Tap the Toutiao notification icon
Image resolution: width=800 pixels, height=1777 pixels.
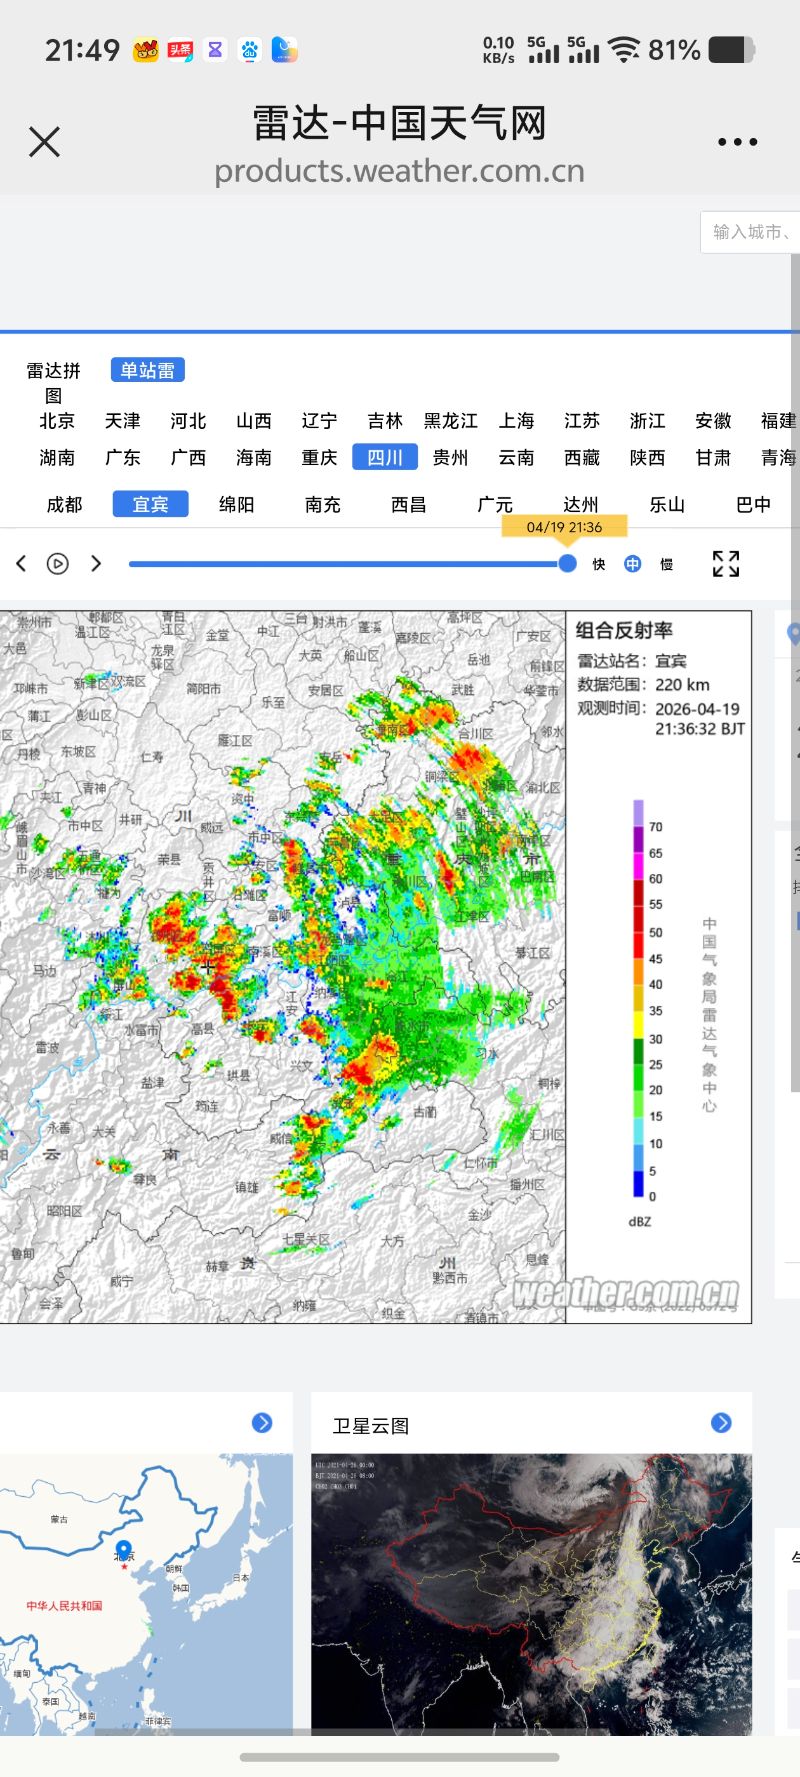180,50
